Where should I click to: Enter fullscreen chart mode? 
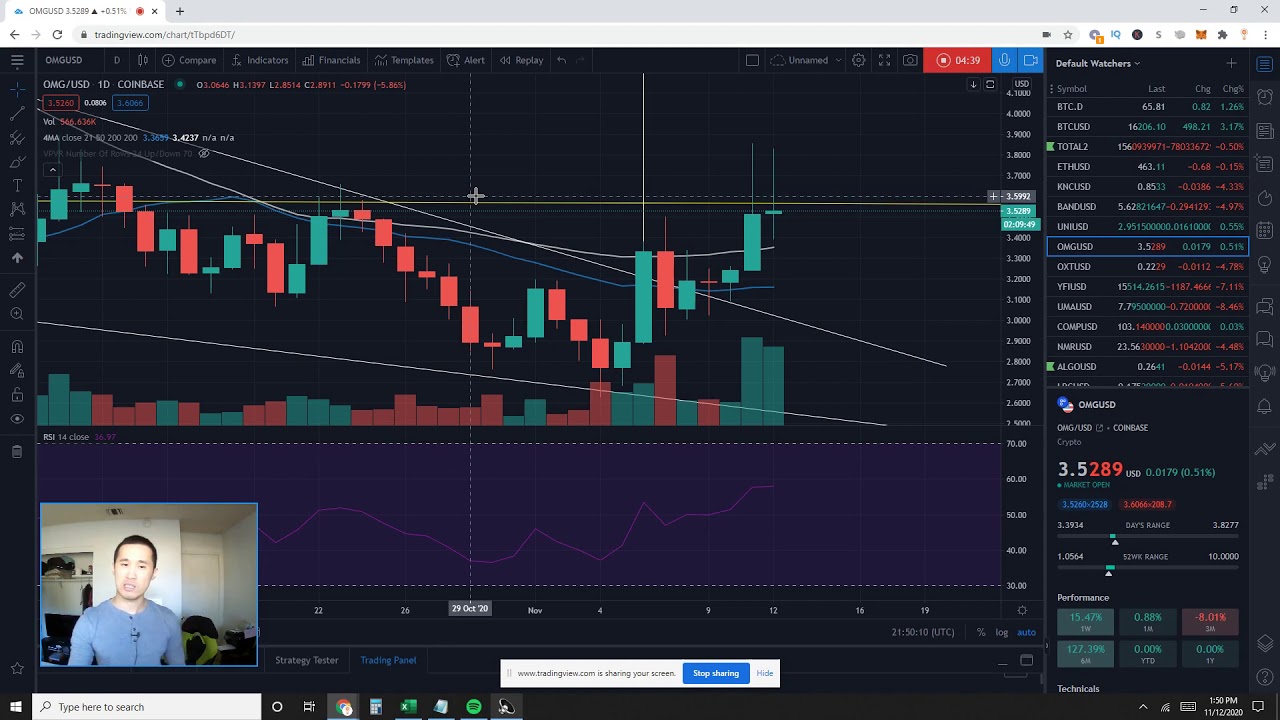point(884,60)
